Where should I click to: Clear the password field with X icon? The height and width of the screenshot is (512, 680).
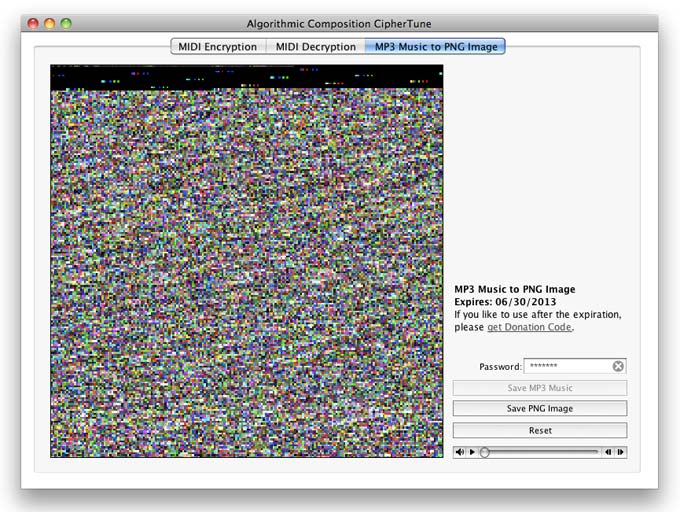point(618,366)
